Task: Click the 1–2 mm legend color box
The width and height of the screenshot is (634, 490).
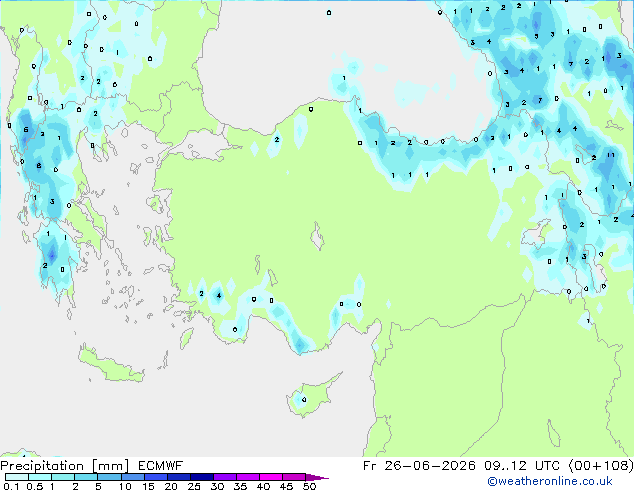Action: coord(63,477)
